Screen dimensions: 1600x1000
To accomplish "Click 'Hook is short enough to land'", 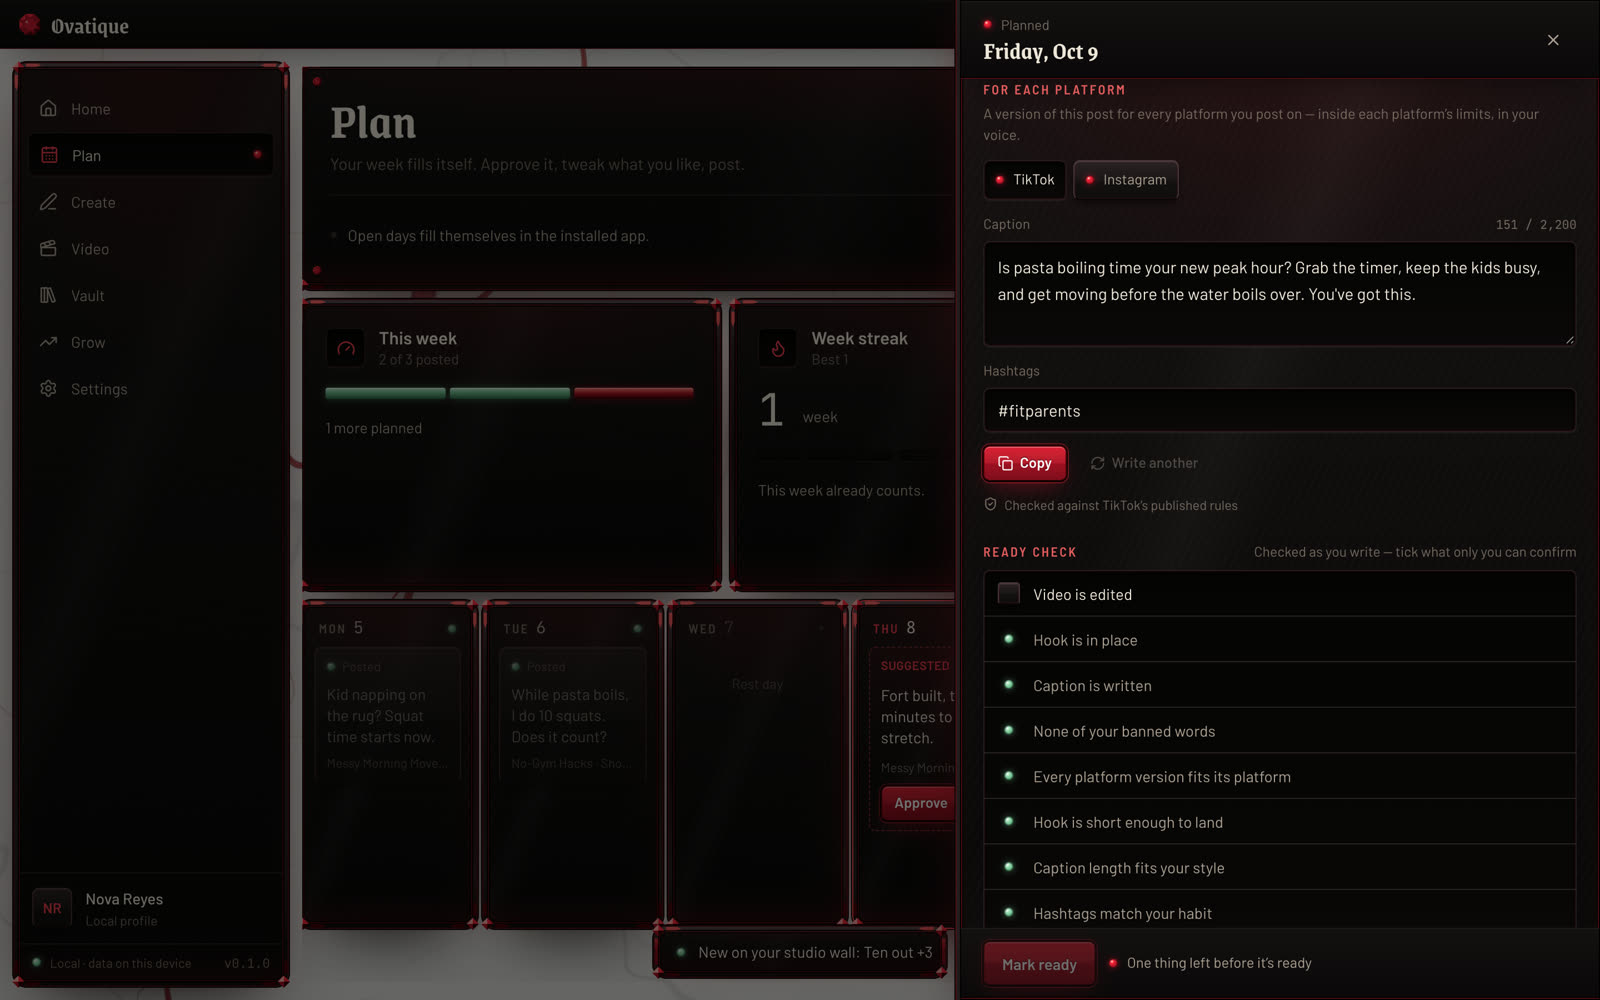I will pos(1279,822).
